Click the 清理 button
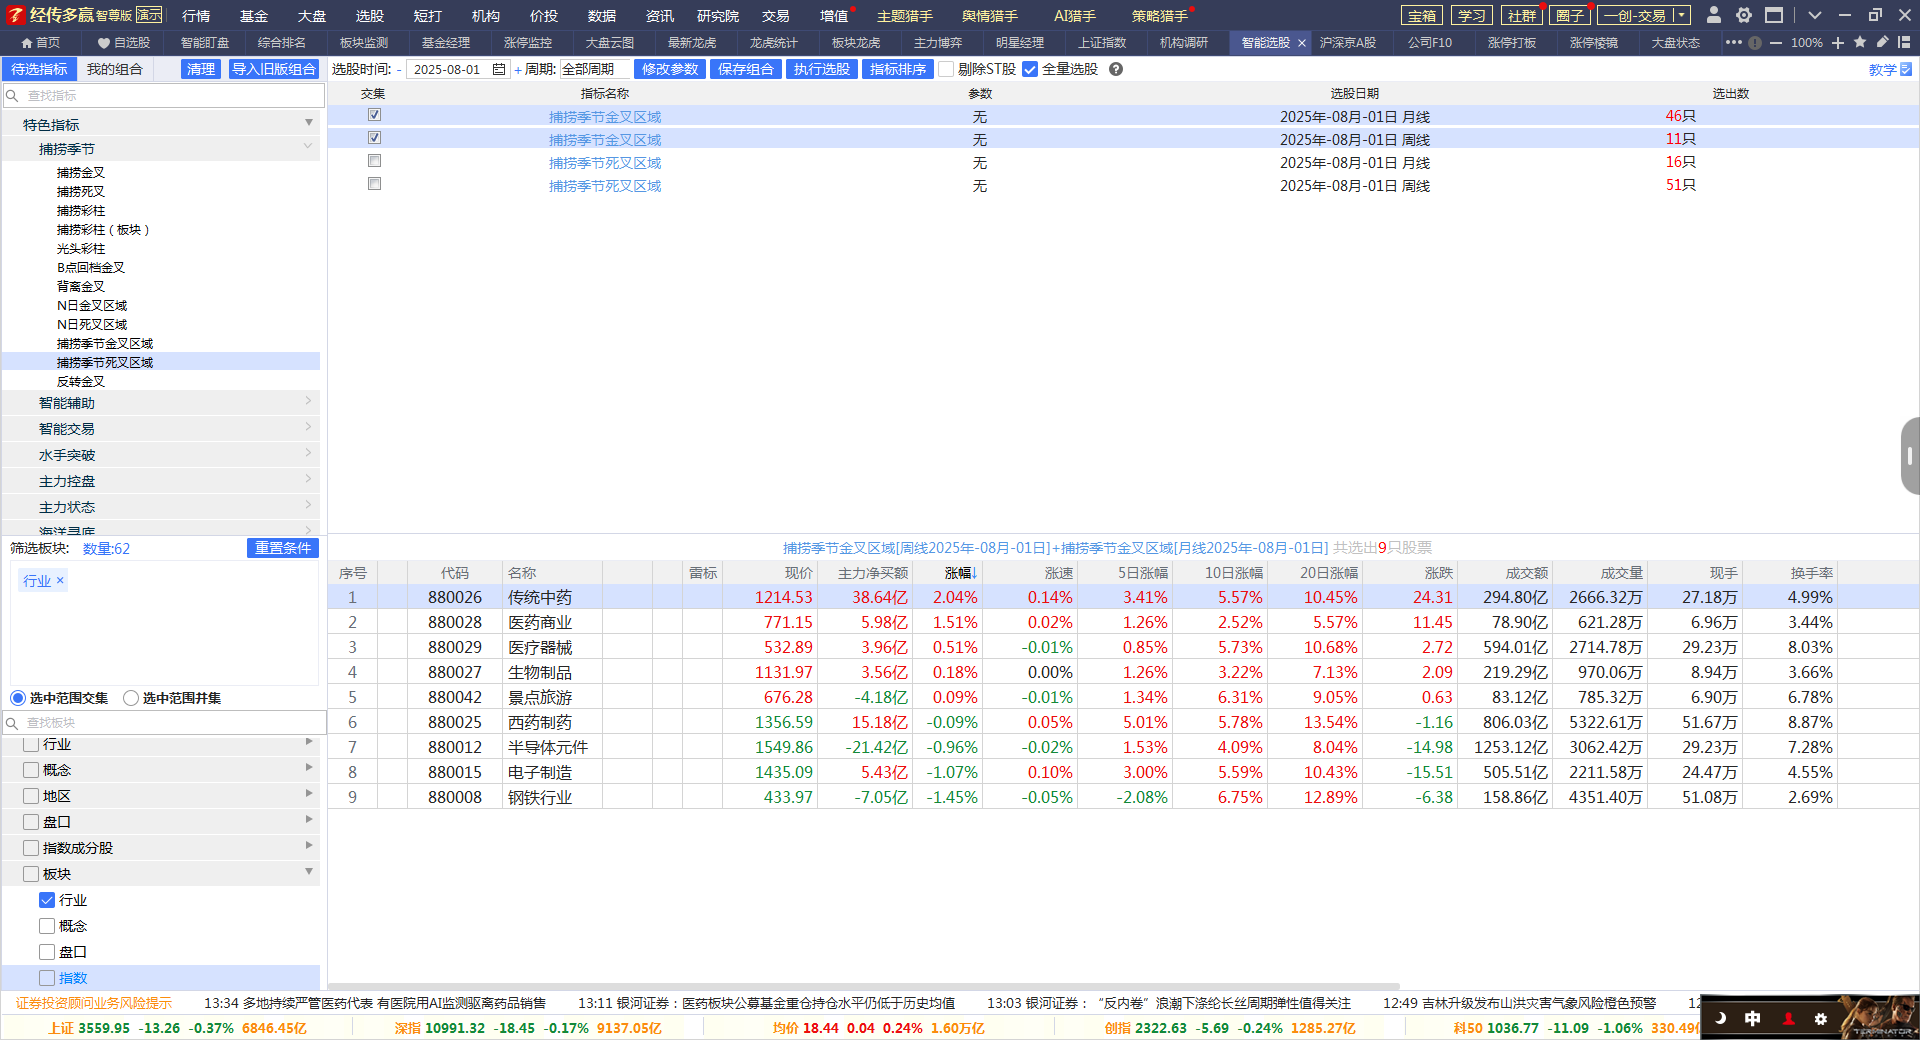 coord(200,69)
